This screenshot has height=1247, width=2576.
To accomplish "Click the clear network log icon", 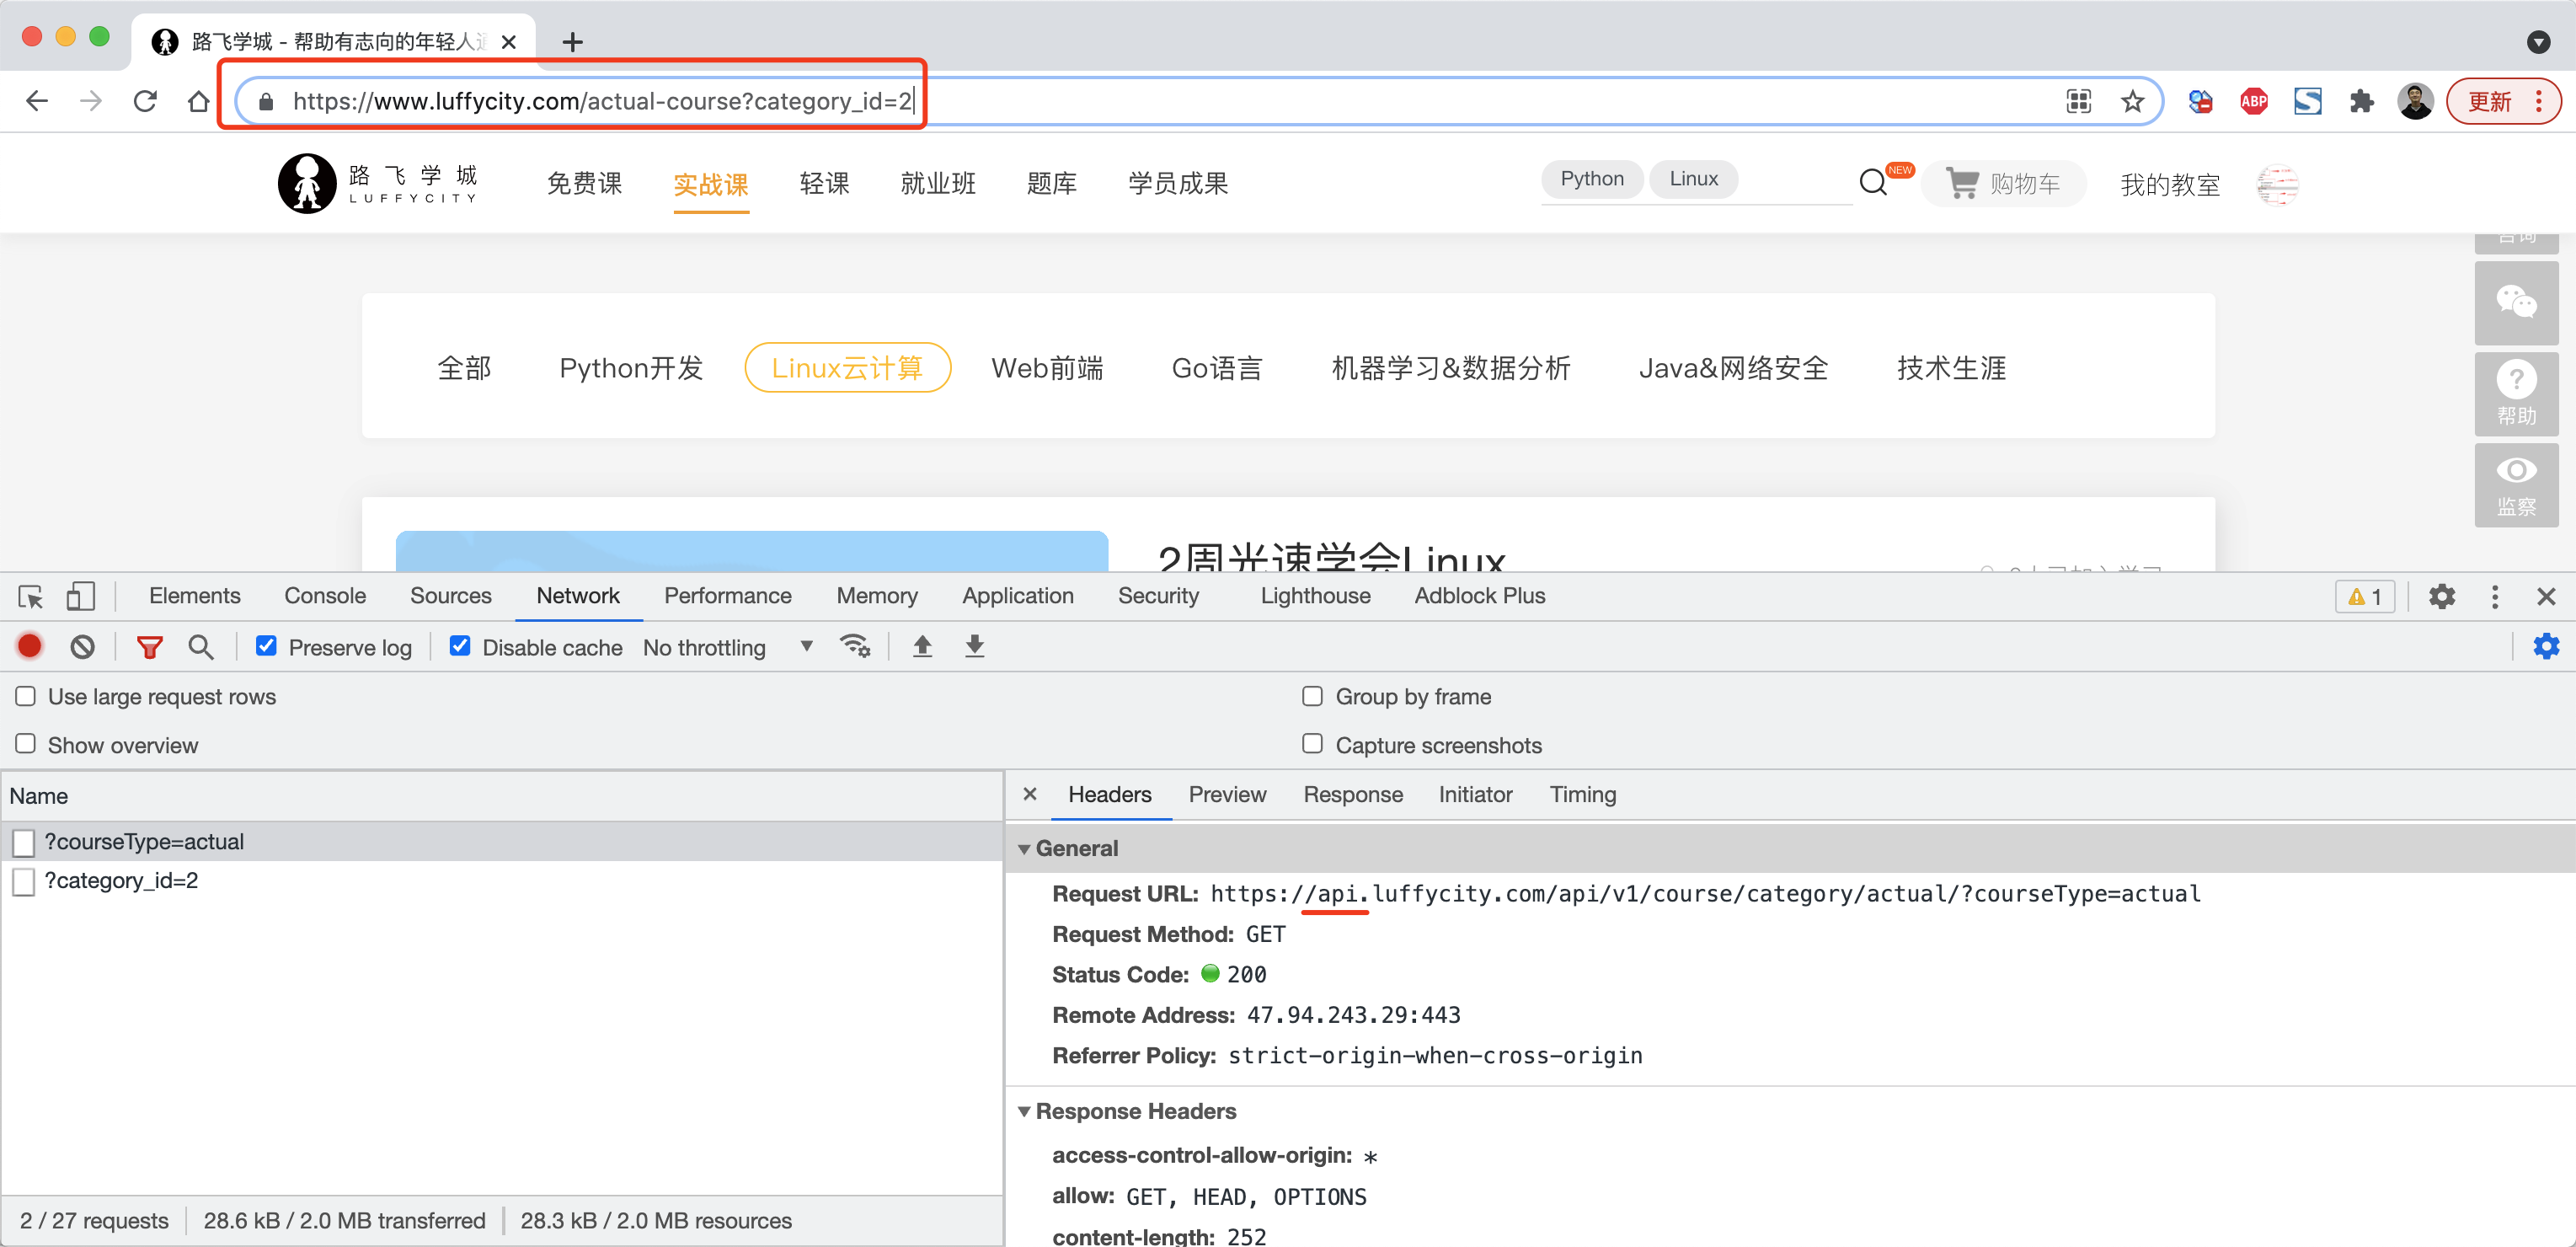I will [x=83, y=647].
